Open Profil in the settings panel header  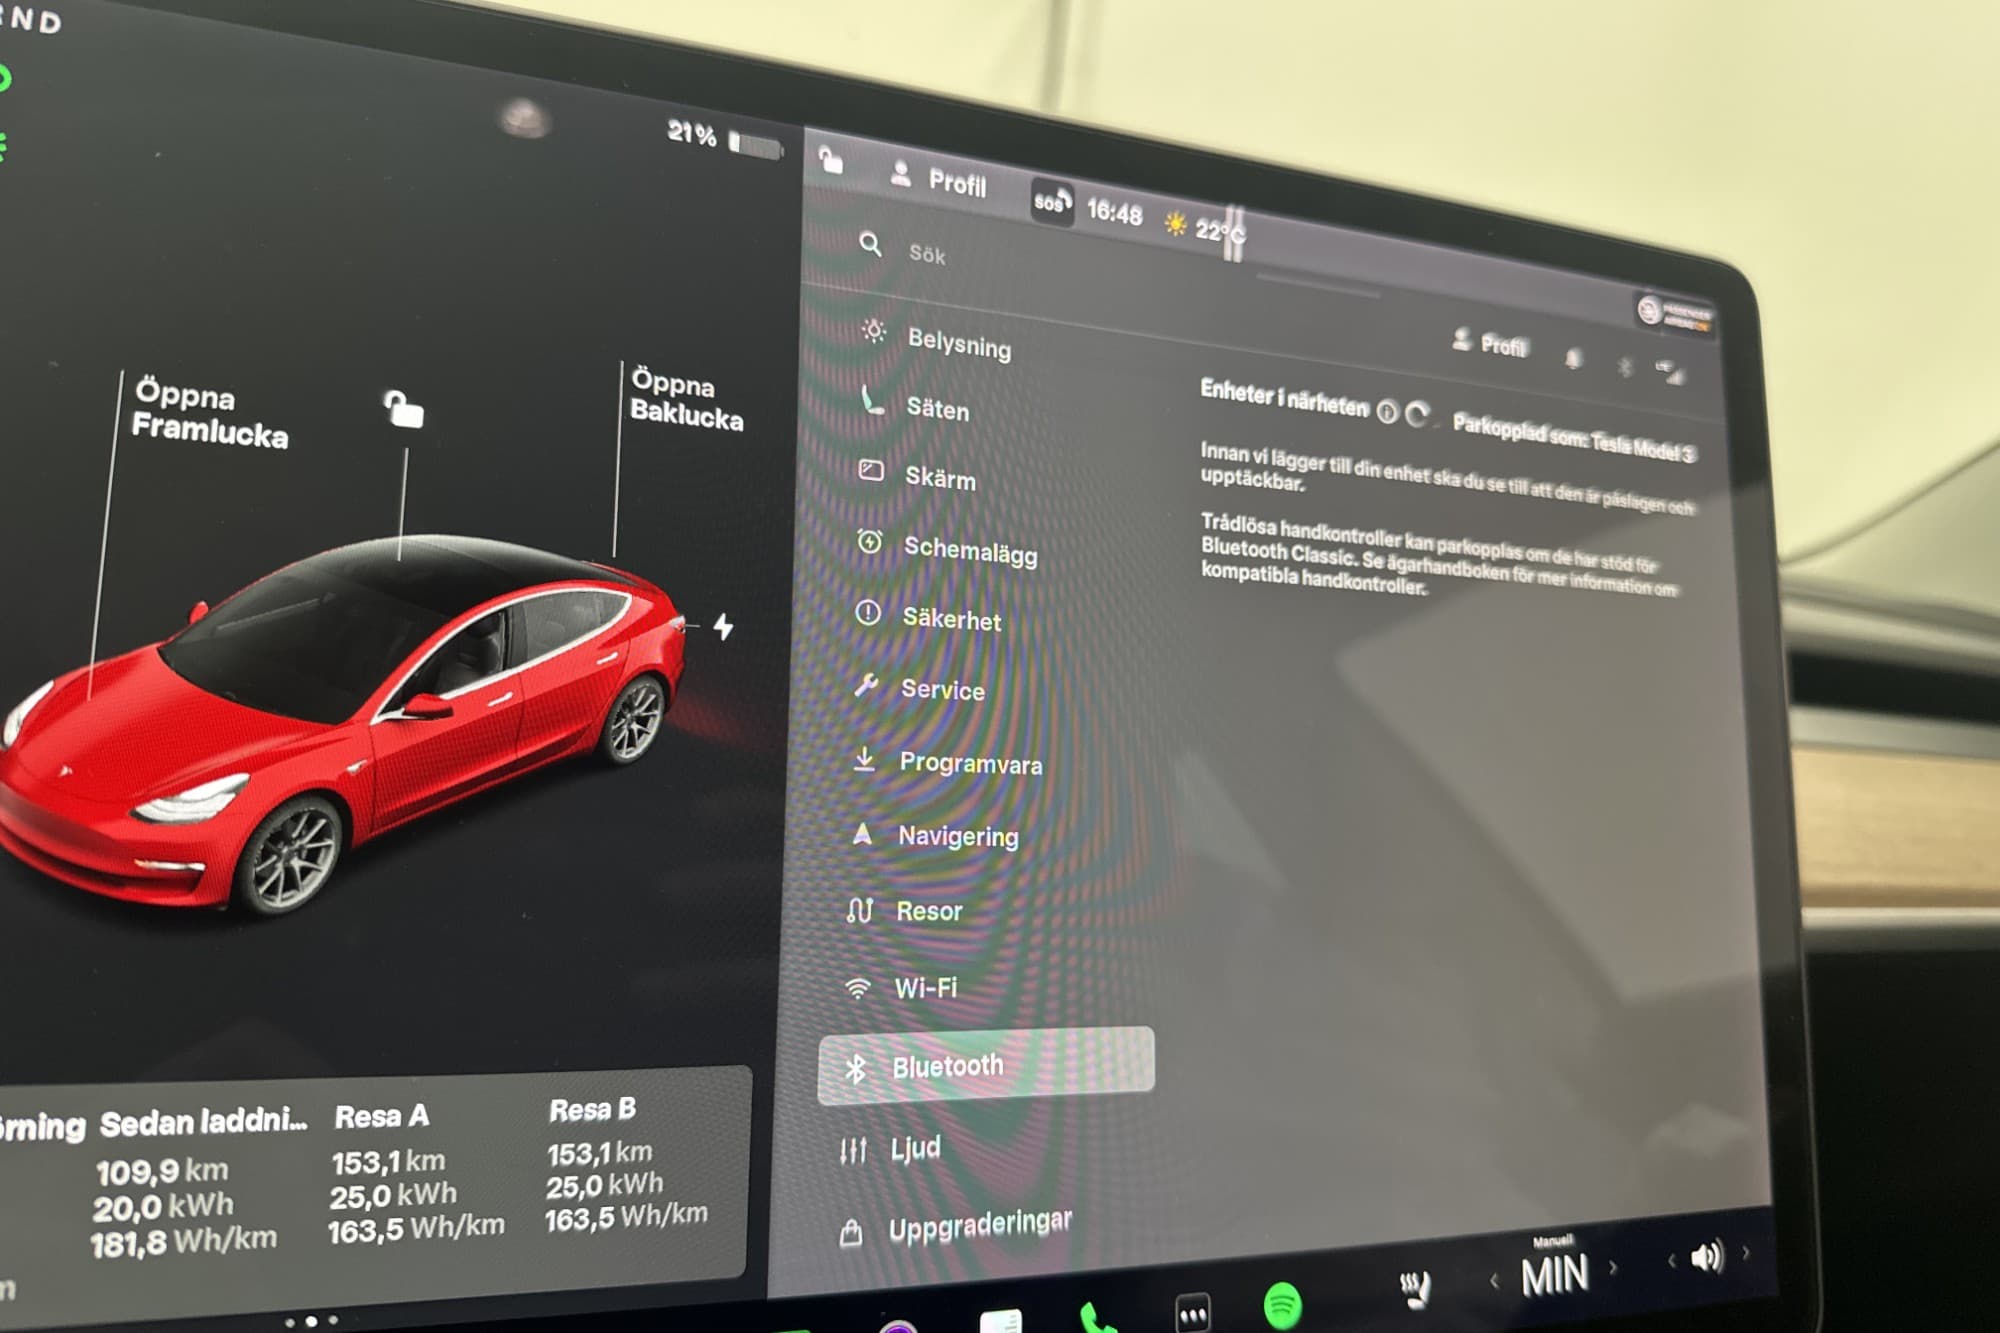pos(1489,344)
